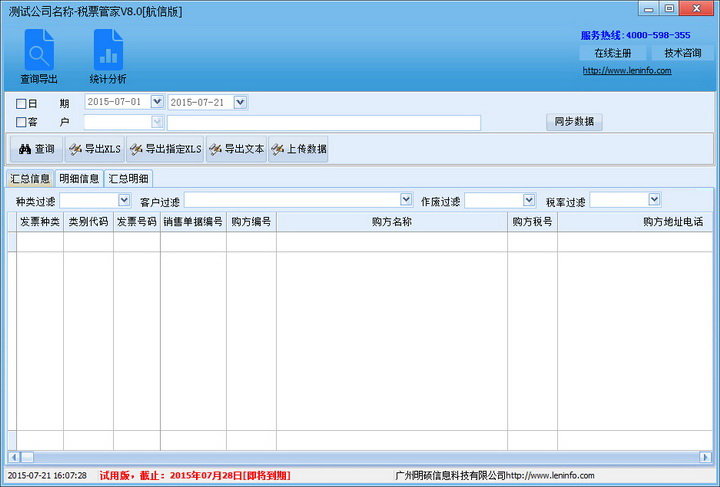
Task: Open the 查询导出 query export module
Action: click(39, 56)
